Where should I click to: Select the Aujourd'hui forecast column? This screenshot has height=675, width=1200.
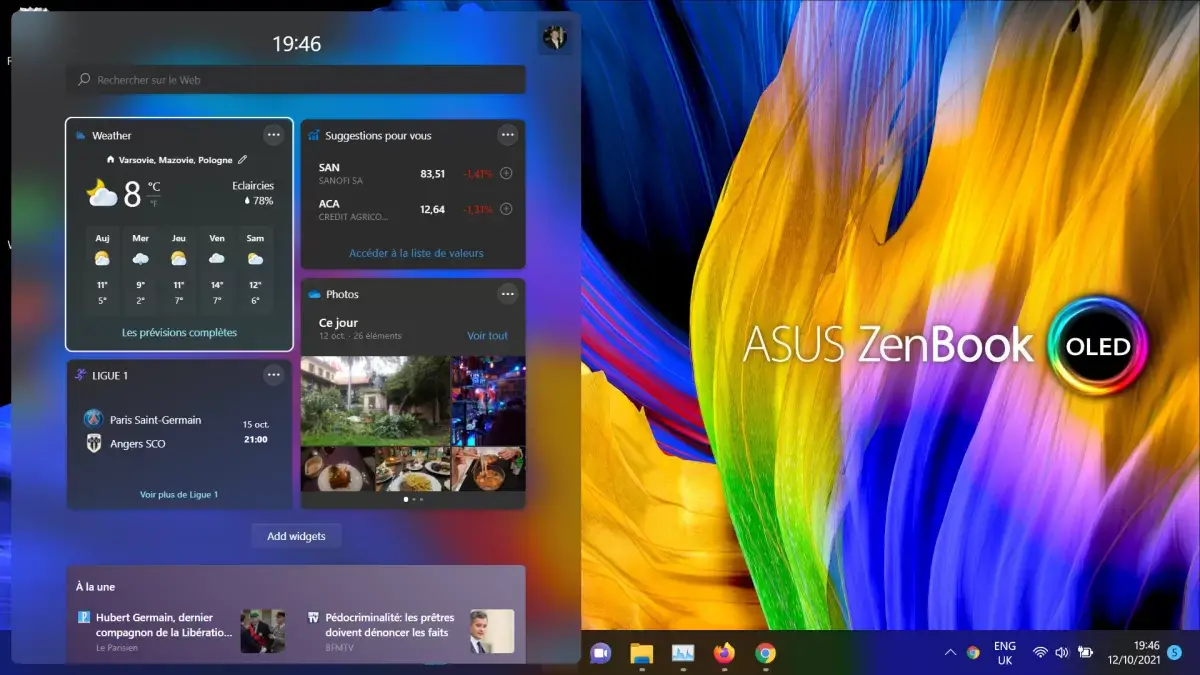tap(102, 270)
